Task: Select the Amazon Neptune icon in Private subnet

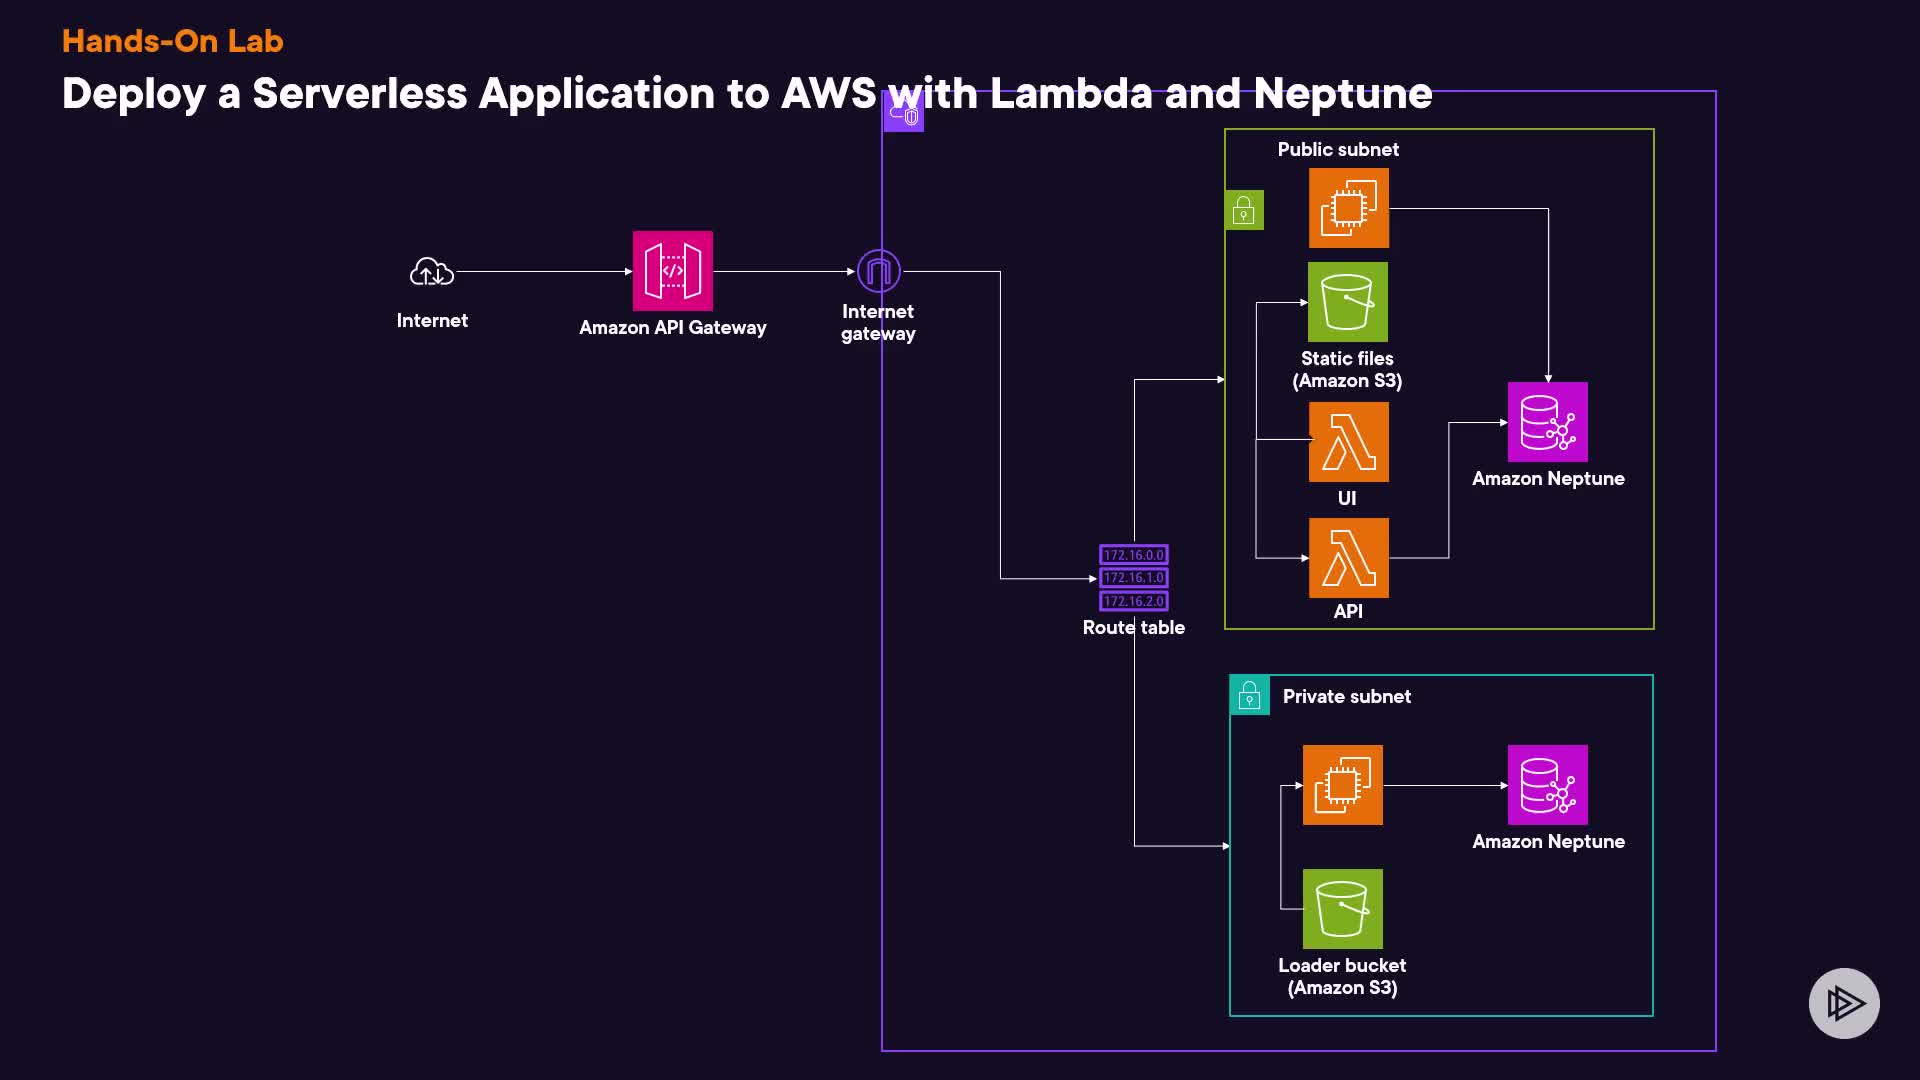Action: tap(1547, 785)
